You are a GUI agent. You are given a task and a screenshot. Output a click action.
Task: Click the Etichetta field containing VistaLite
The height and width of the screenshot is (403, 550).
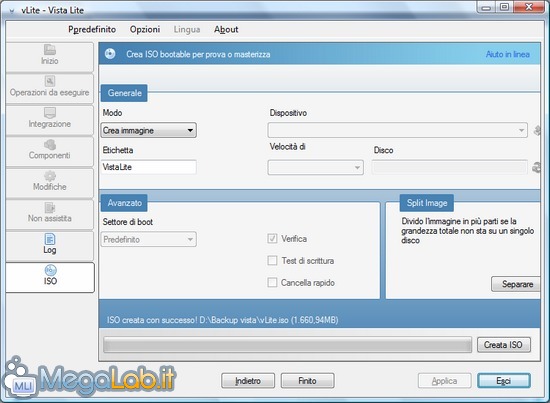pos(149,167)
